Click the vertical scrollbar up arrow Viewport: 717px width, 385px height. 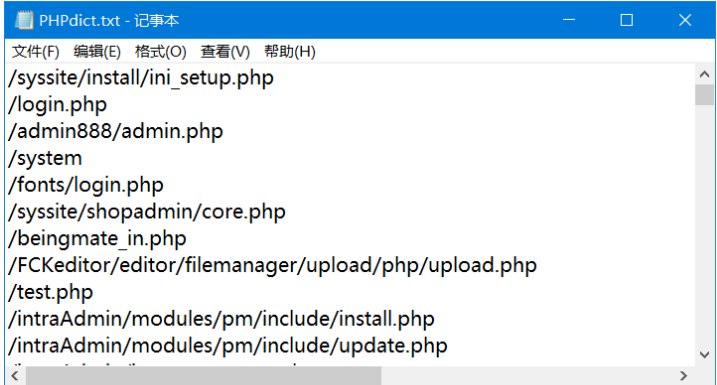(705, 75)
